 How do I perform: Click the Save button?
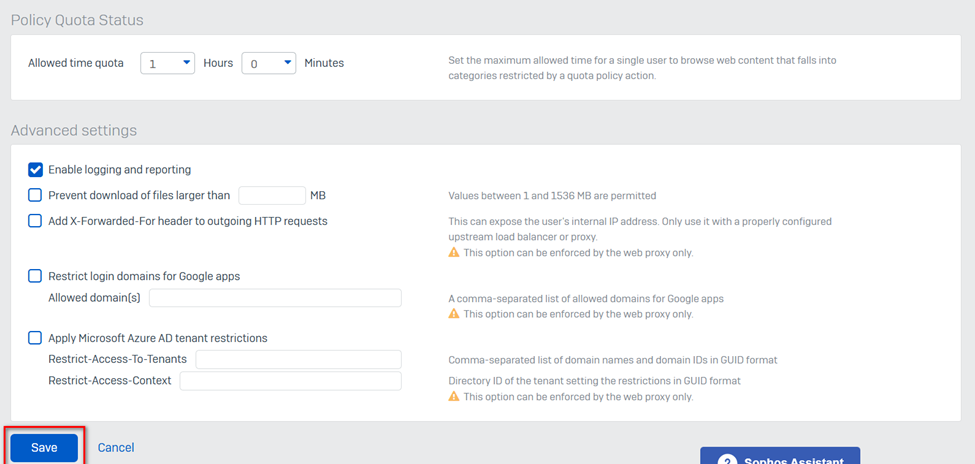point(44,448)
